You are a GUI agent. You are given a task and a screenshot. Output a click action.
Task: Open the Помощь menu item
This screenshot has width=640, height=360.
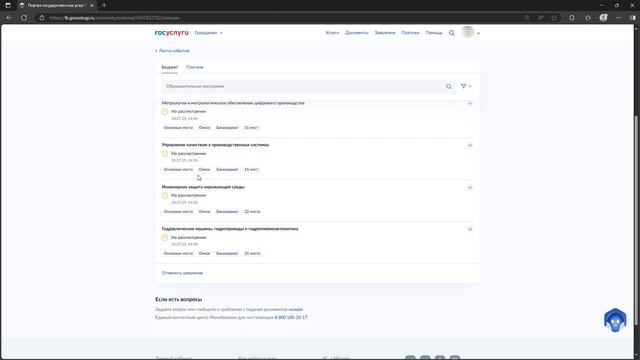tap(433, 33)
